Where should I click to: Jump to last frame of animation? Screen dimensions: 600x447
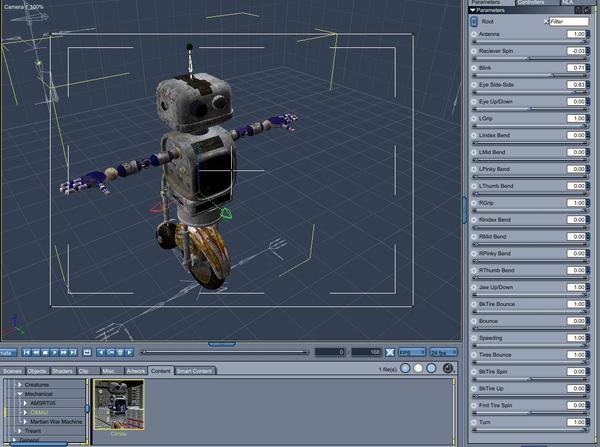pos(73,352)
